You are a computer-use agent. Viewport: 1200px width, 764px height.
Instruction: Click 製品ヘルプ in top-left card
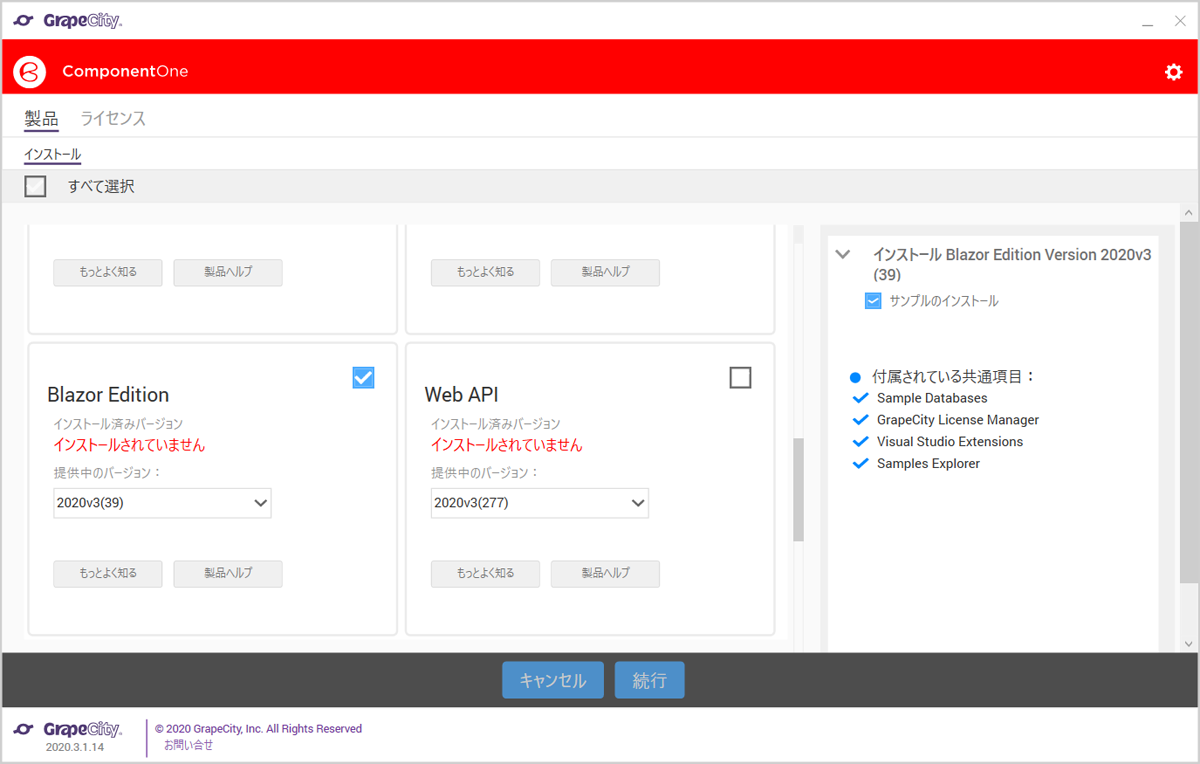coord(228,273)
